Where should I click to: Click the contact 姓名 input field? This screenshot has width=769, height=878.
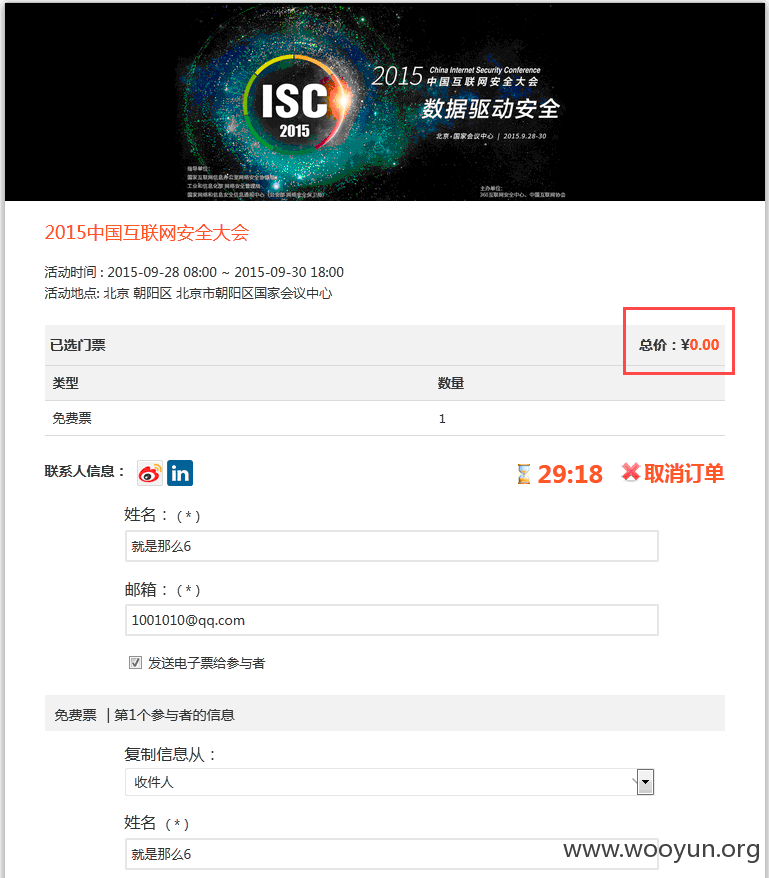[x=392, y=546]
